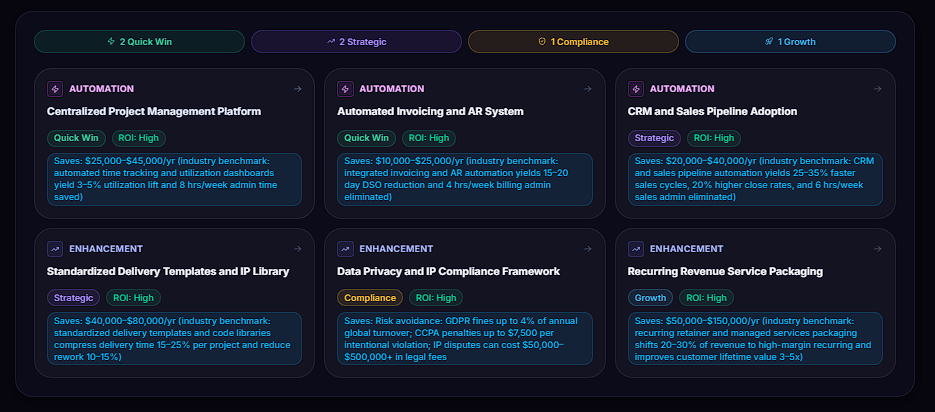Select the 2 Strategic filter tab

[x=357, y=42]
